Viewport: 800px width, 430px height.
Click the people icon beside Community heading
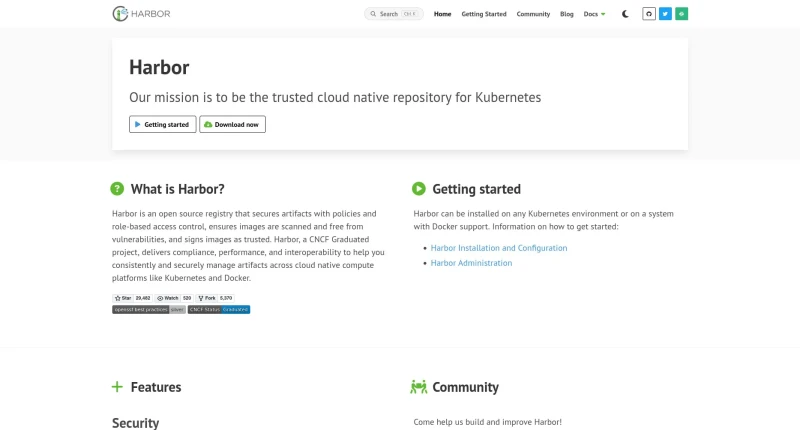pyautogui.click(x=418, y=387)
